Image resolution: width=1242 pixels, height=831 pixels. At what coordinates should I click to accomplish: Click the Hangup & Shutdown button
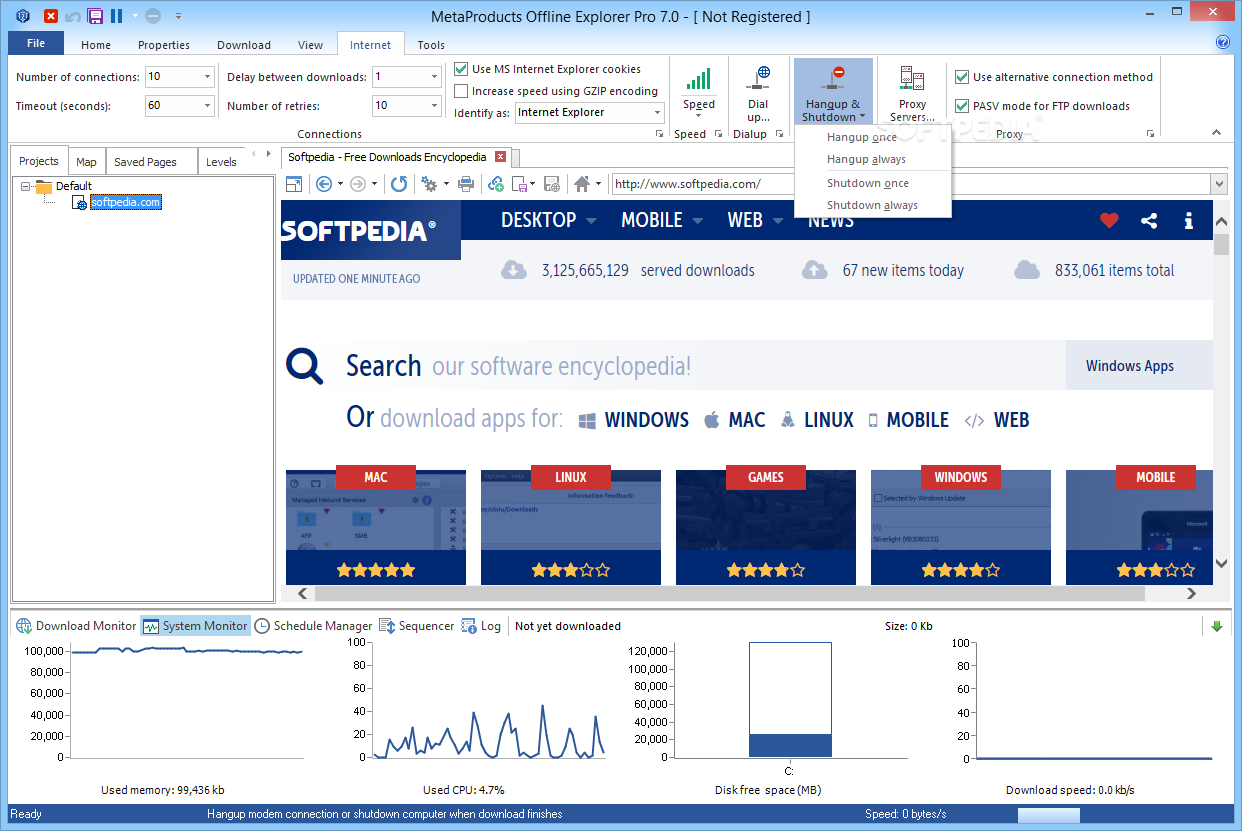click(x=833, y=92)
